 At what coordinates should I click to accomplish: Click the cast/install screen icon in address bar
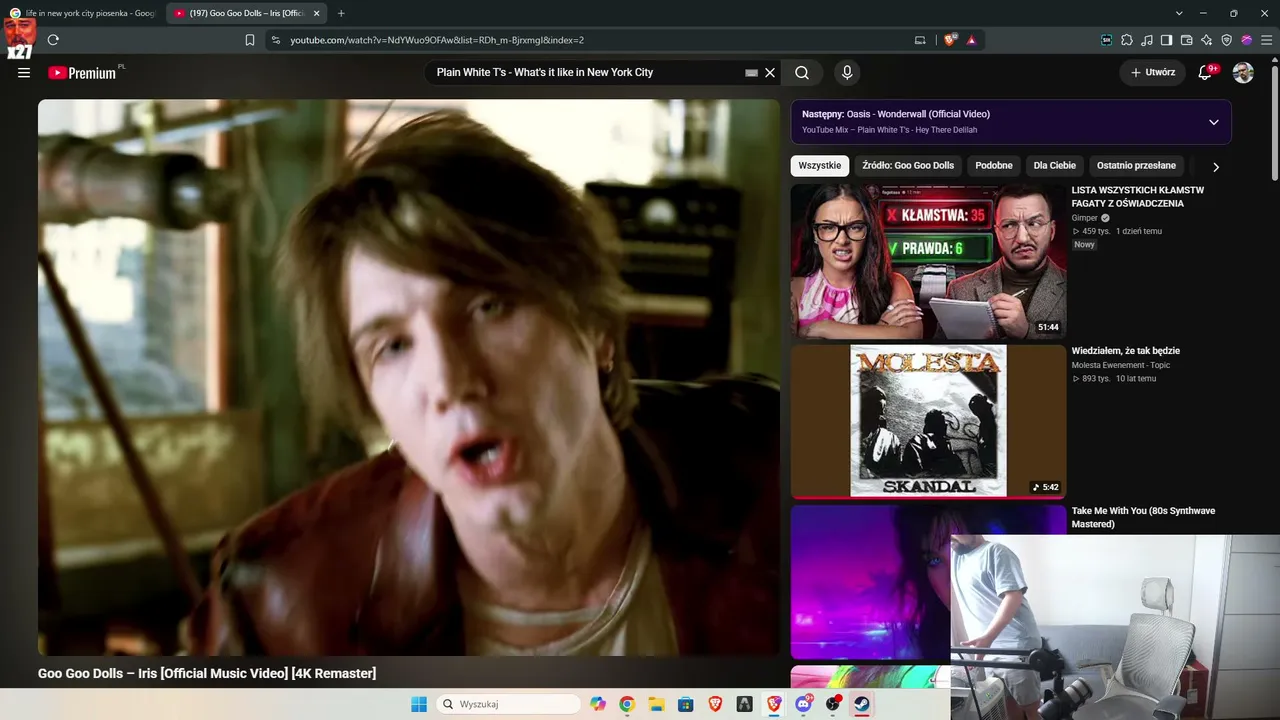920,40
